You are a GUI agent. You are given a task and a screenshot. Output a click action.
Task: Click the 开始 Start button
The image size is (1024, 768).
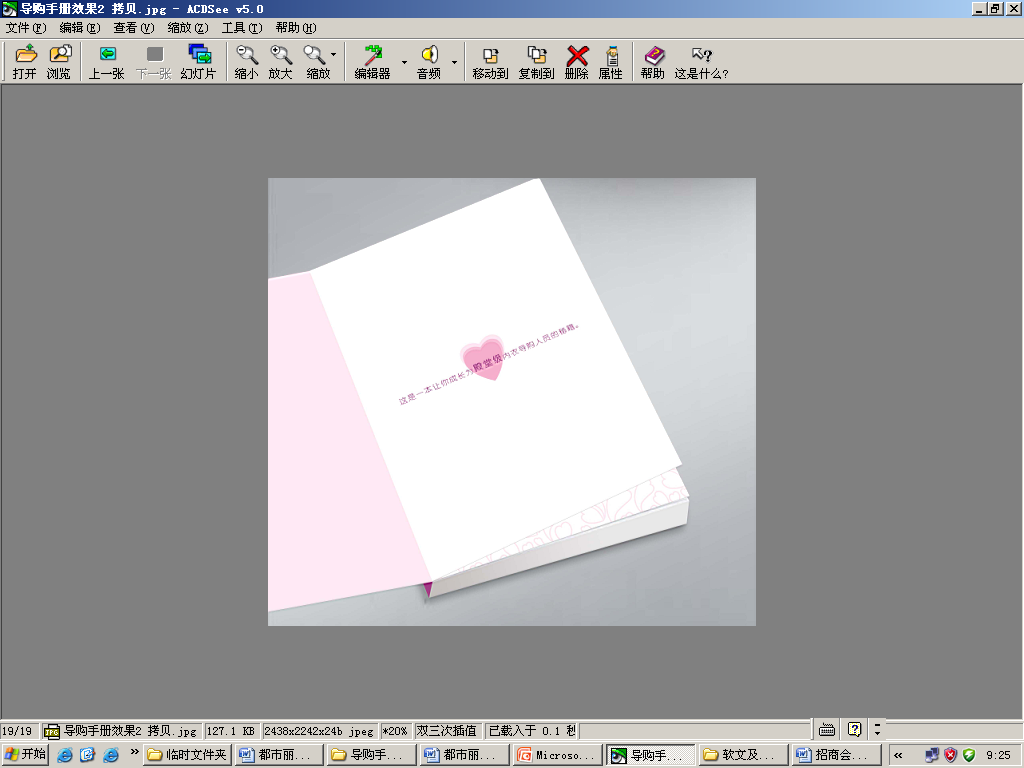click(26, 754)
